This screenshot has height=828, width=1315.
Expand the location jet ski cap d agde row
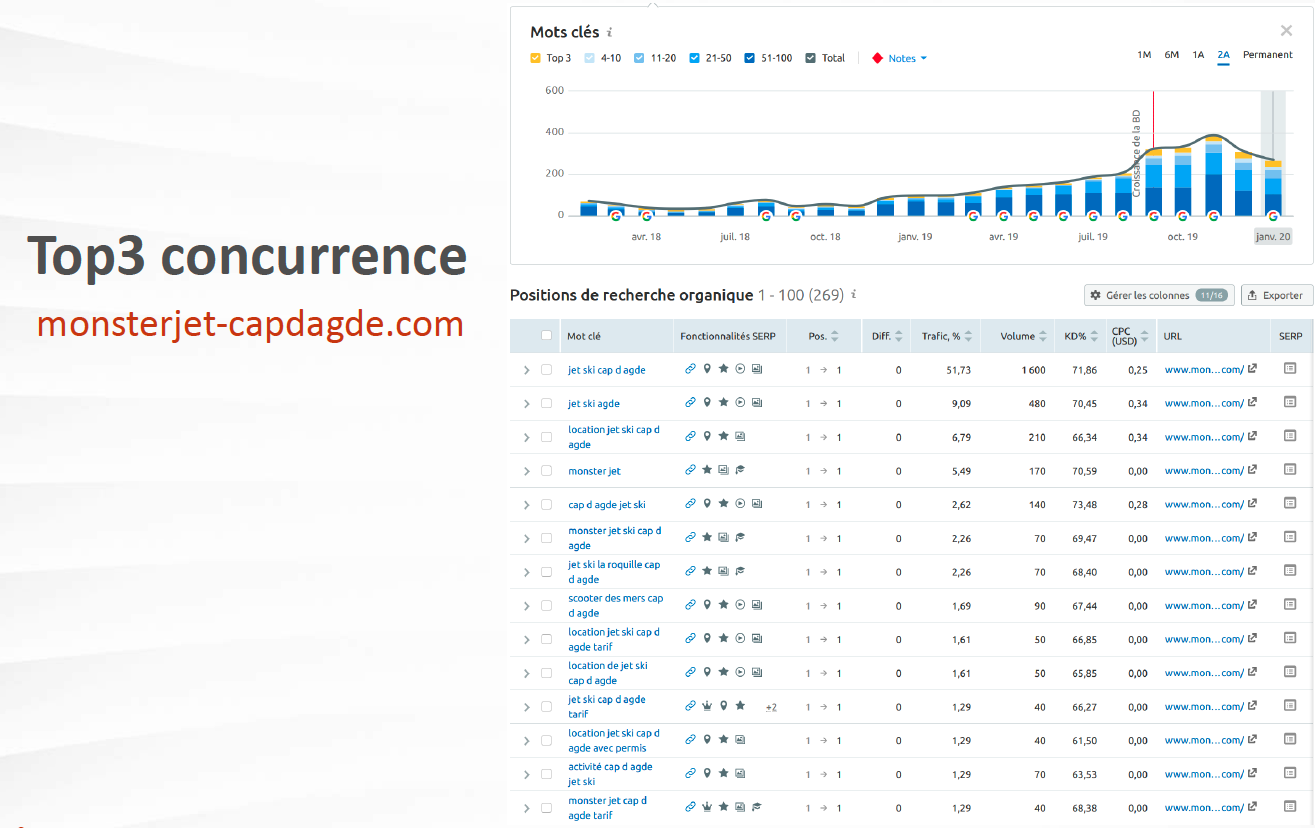point(526,437)
